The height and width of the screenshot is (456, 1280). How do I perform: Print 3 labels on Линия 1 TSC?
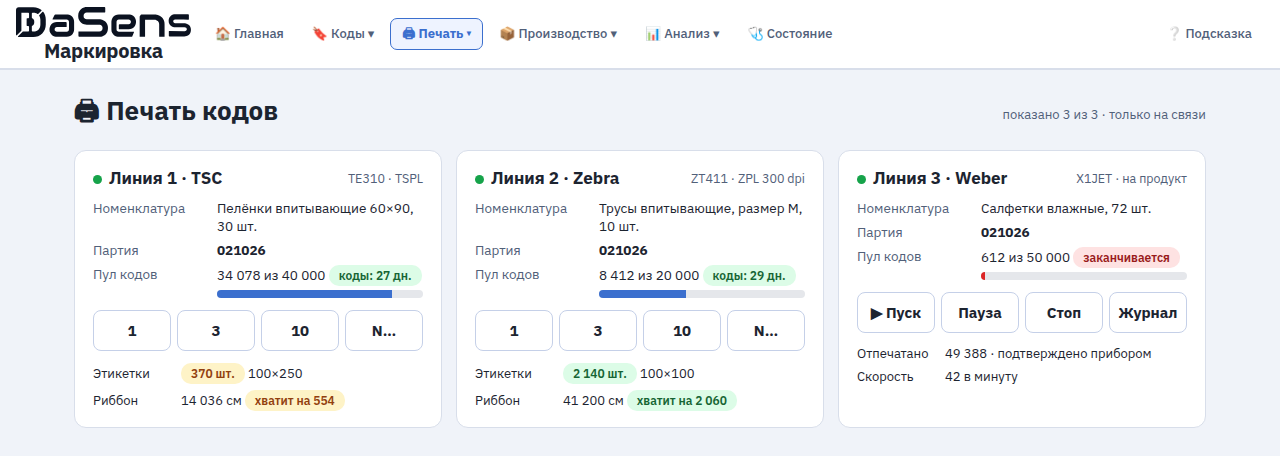point(216,331)
